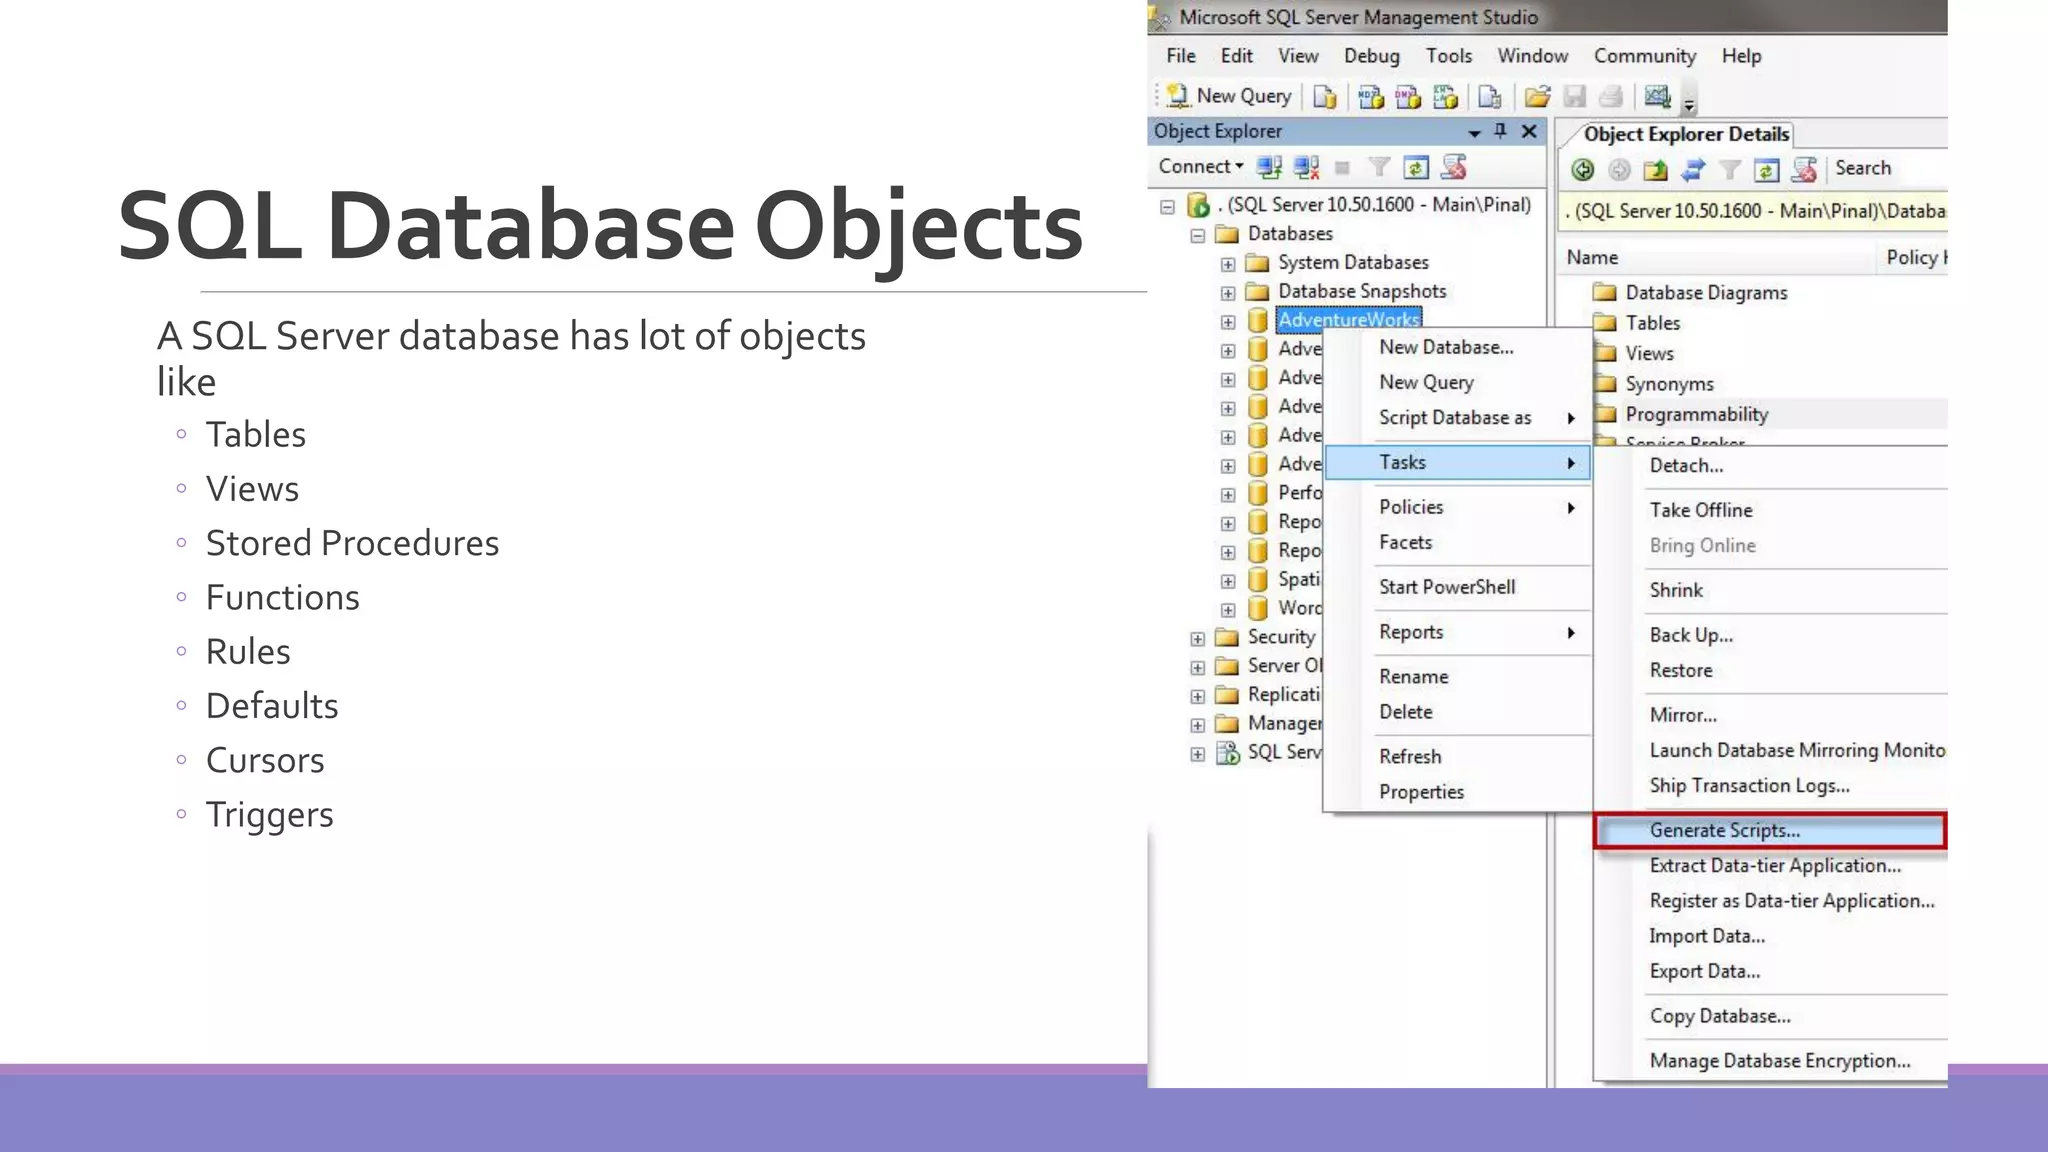Click the Refresh icon in Object Explorer toolbar
2048x1152 pixels.
point(1416,168)
